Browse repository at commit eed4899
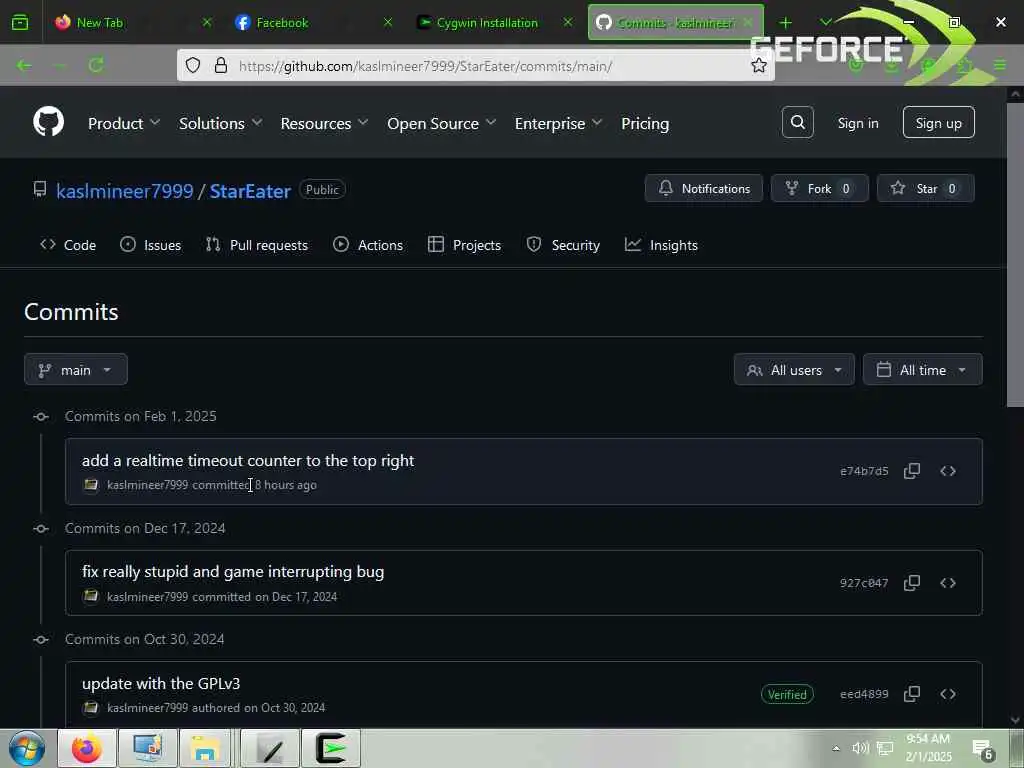Screen dimensions: 1024x768 pos(948,694)
